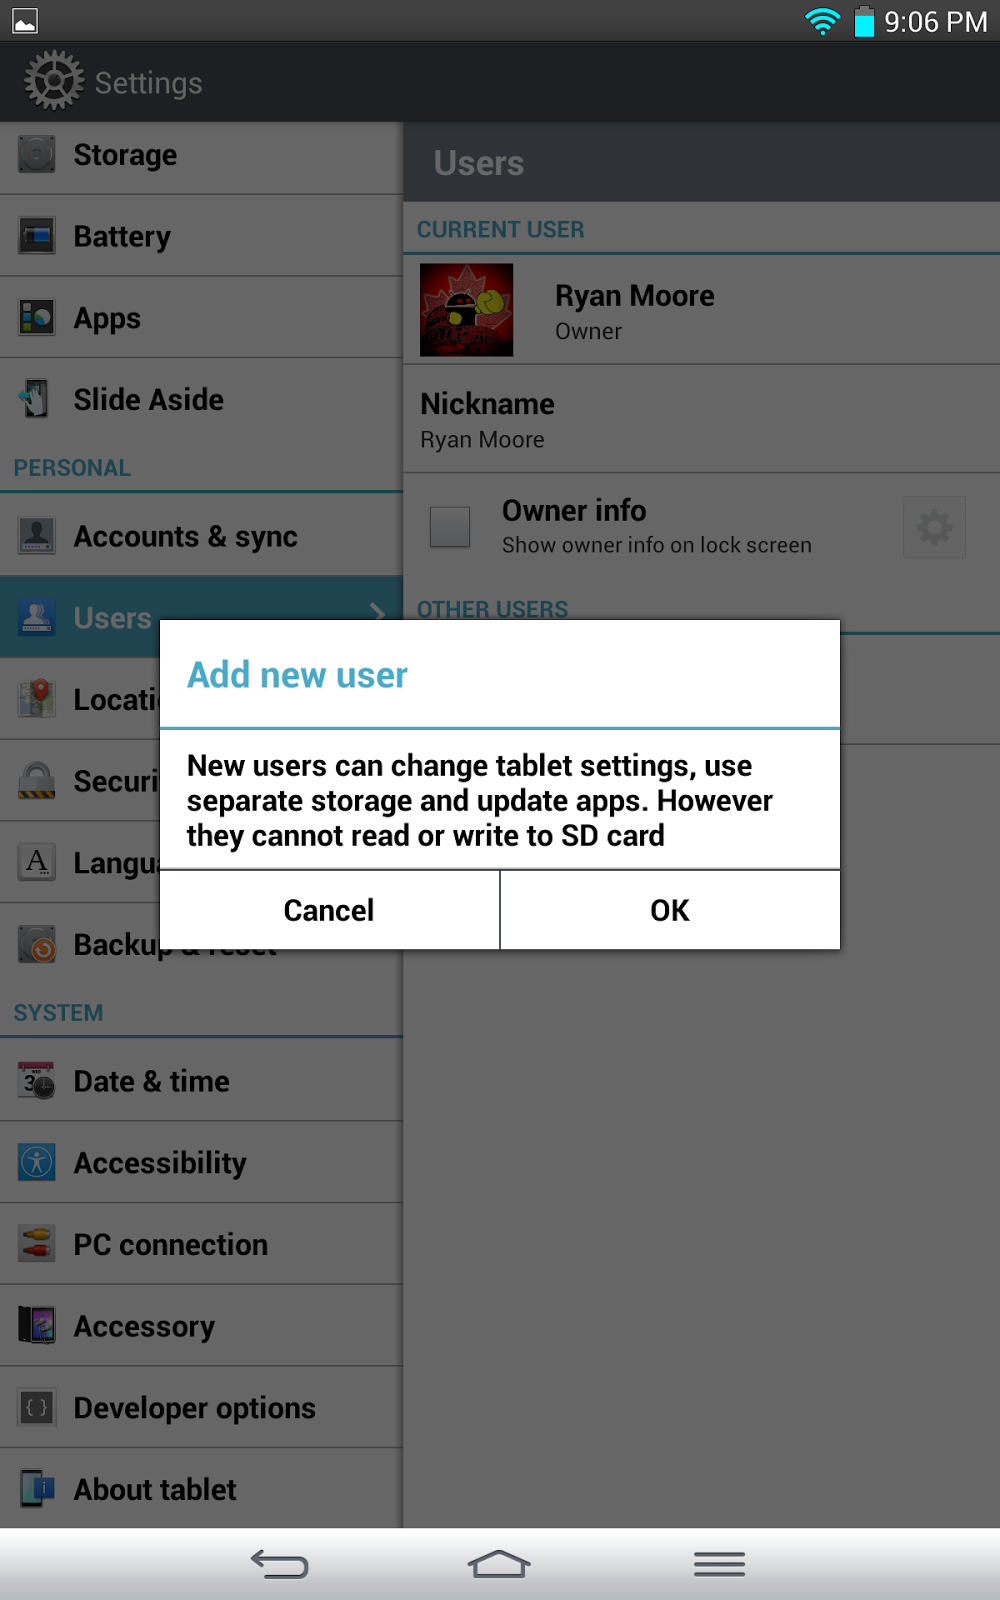Confirm OK in Add new user dialog

(670, 910)
